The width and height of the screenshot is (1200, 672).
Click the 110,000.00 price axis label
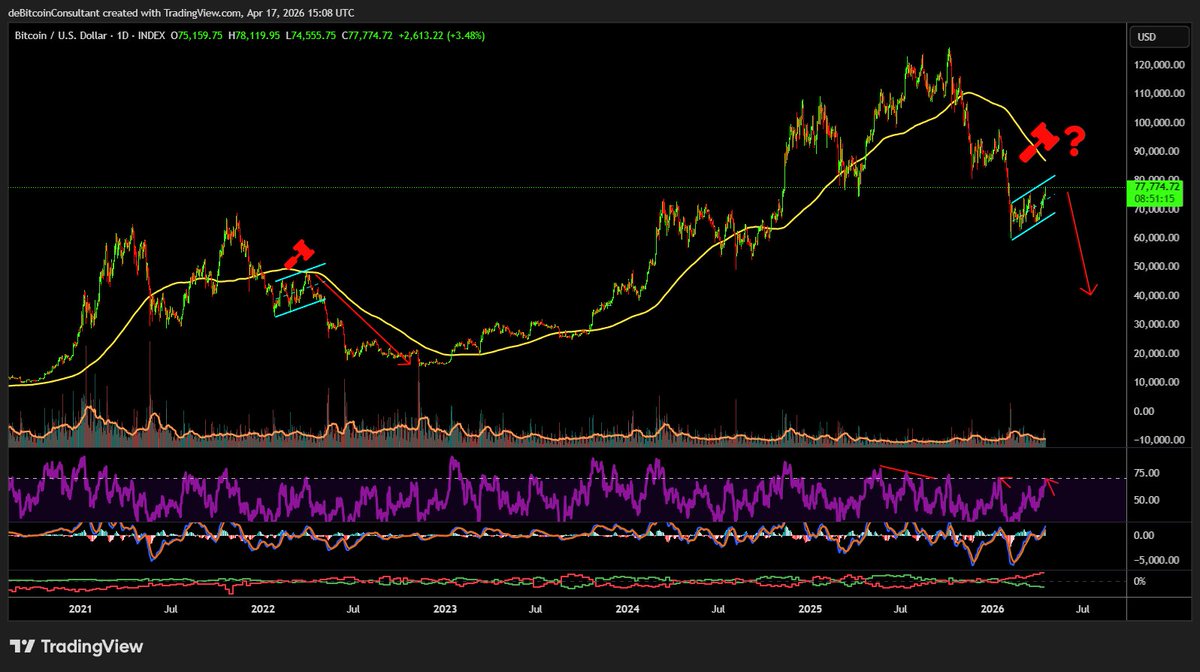1158,94
